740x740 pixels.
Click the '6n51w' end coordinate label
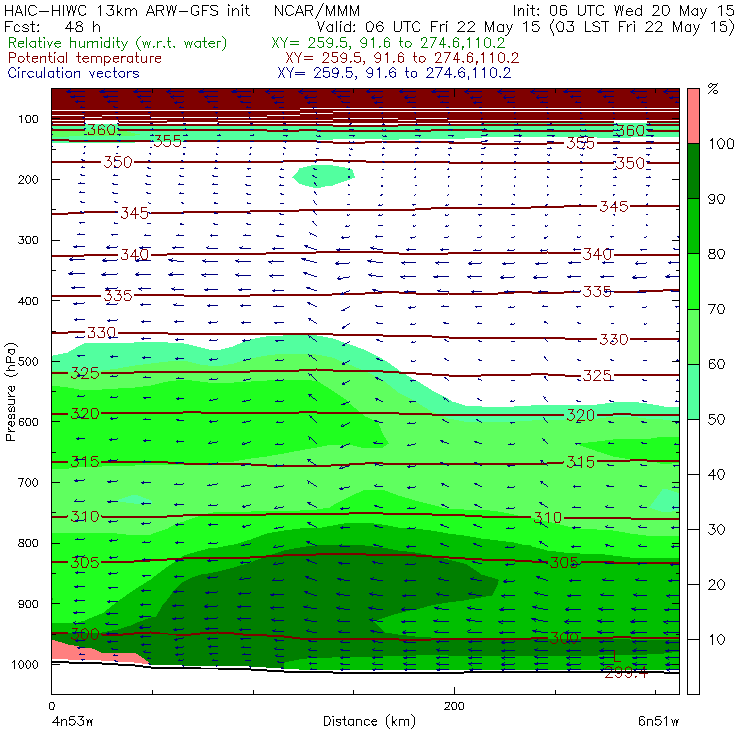tap(658, 722)
